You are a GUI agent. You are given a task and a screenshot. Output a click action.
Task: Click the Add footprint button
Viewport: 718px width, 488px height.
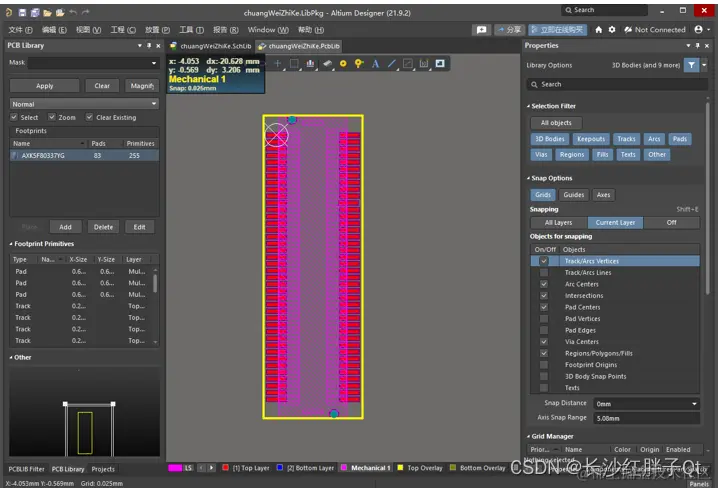click(65, 227)
